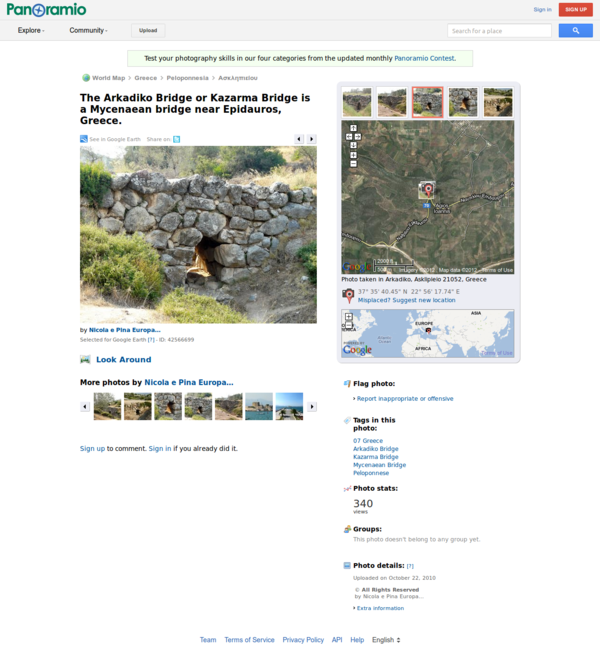Zoom out on satellite map
This screenshot has height=647, width=600.
point(353,163)
